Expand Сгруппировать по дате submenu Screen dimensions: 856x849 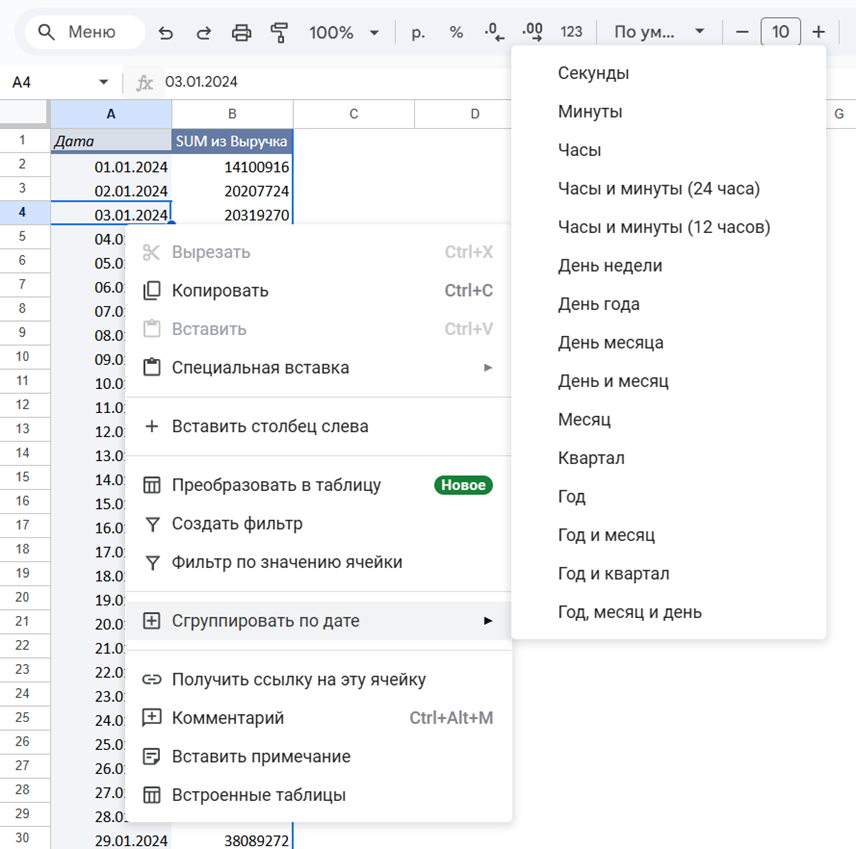(x=318, y=621)
